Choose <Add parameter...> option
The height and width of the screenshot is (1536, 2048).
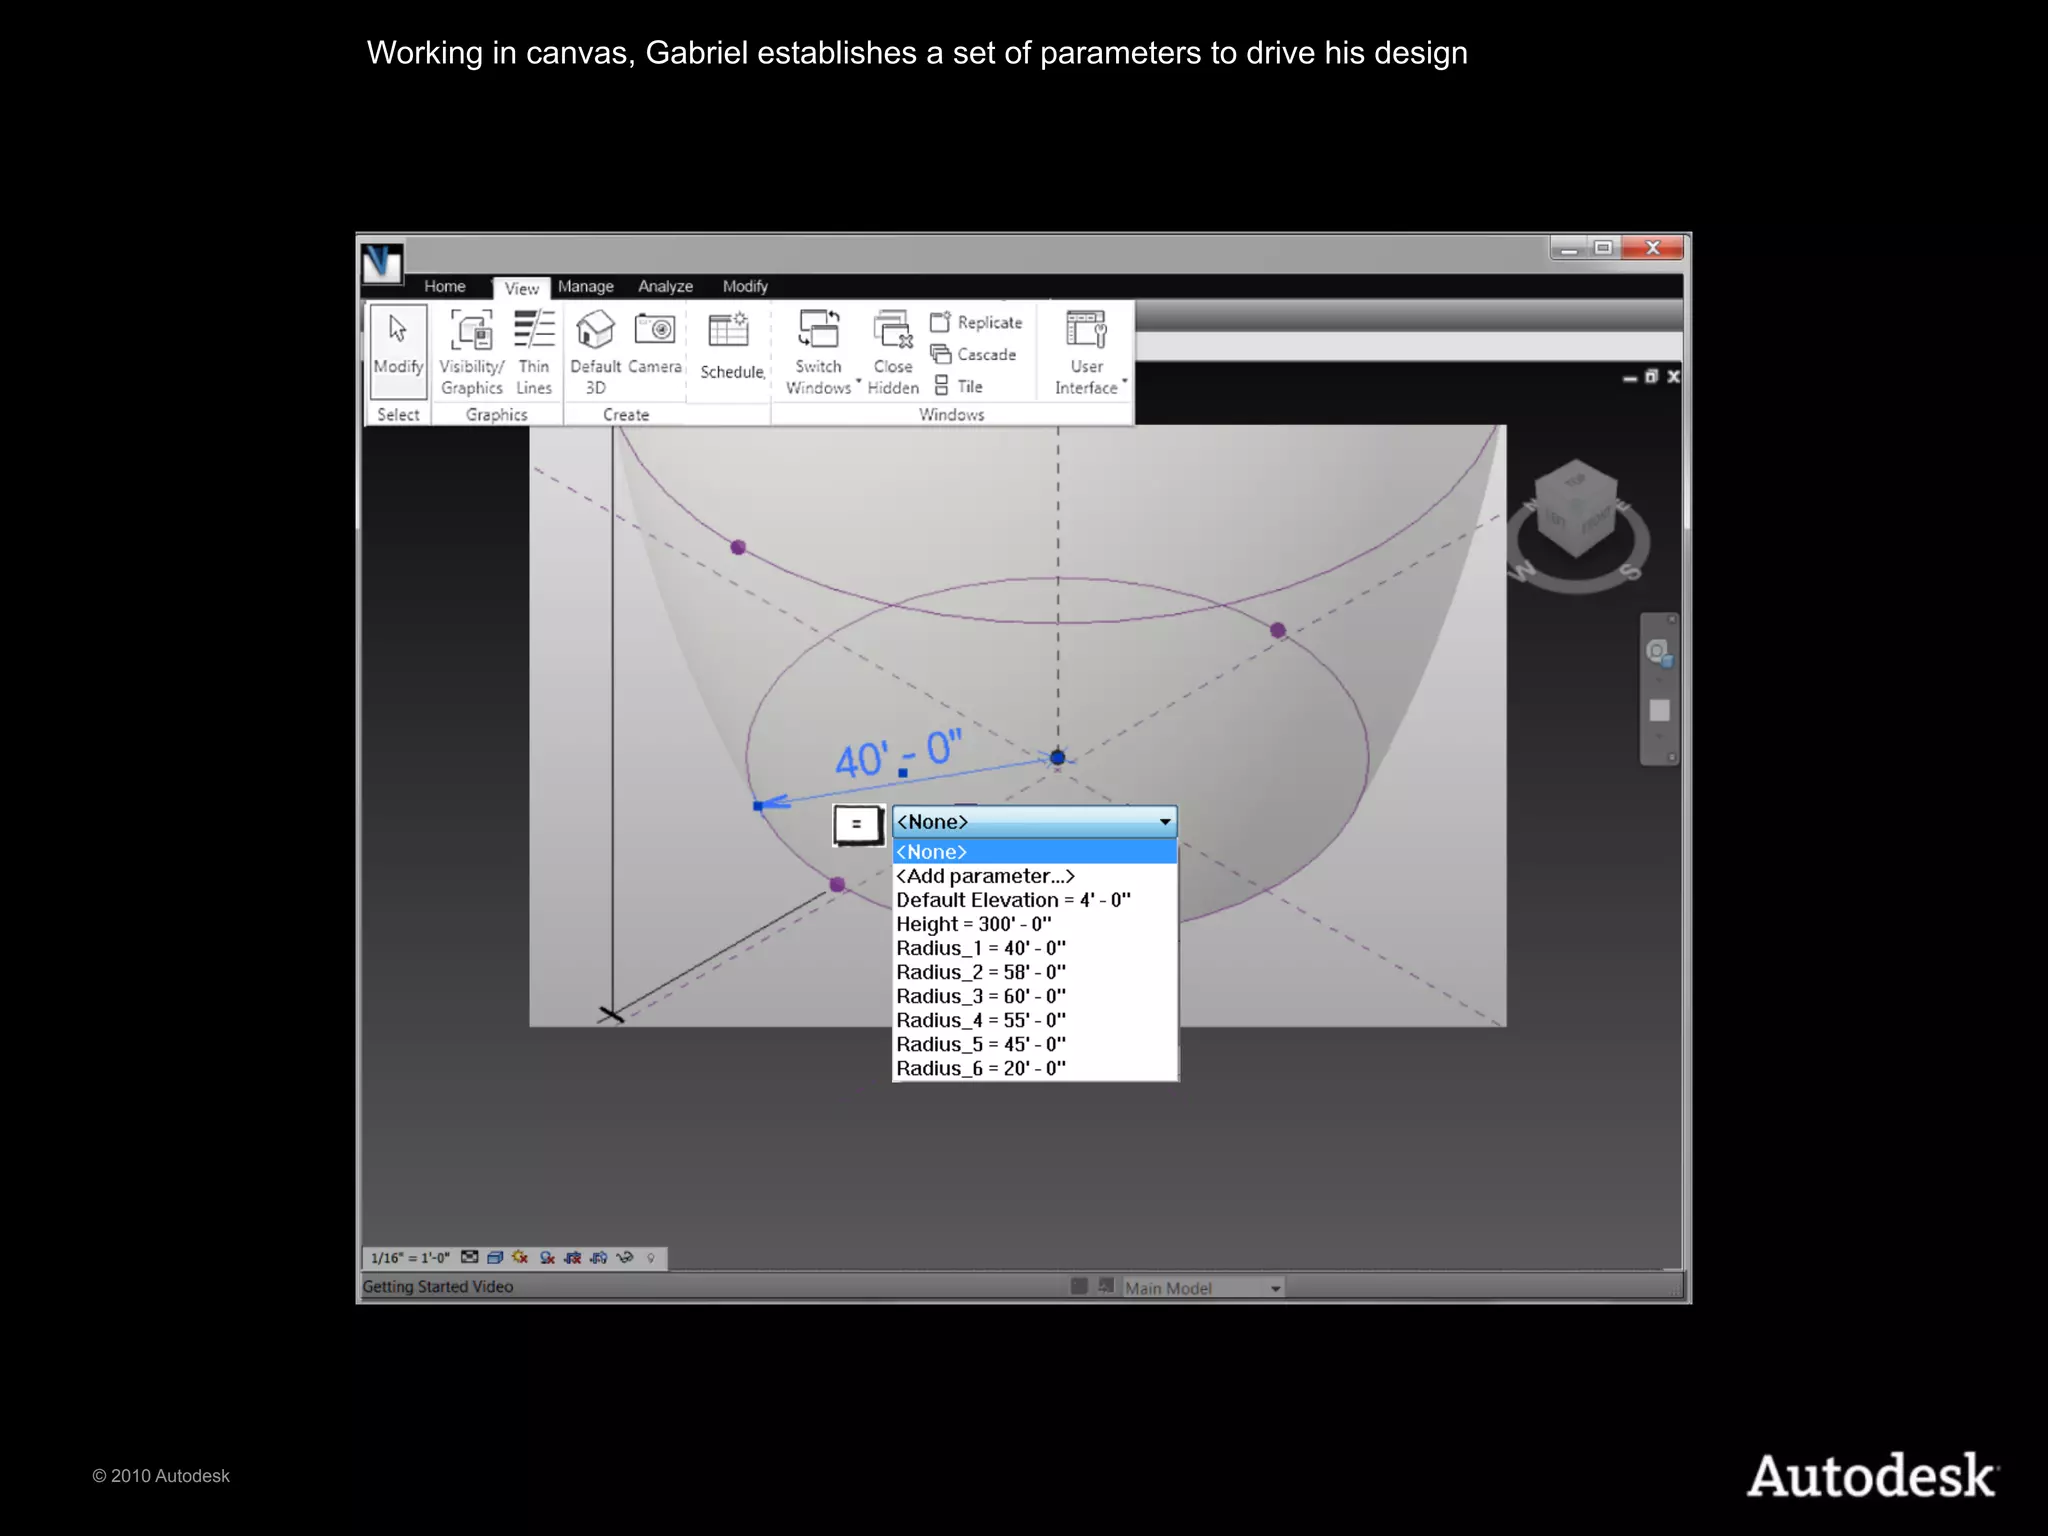click(1034, 876)
